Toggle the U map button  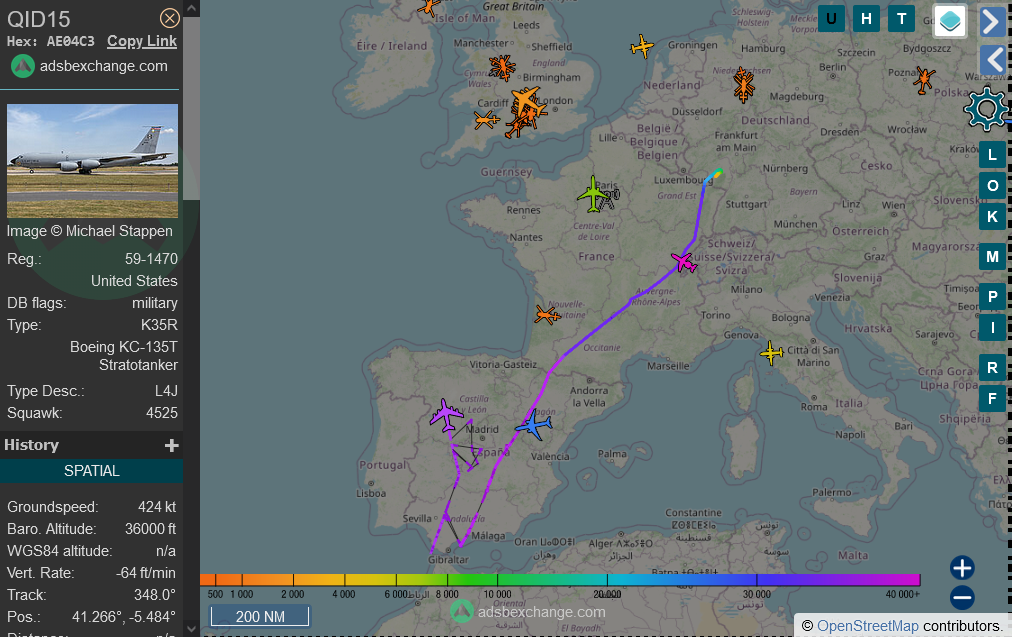pos(831,19)
